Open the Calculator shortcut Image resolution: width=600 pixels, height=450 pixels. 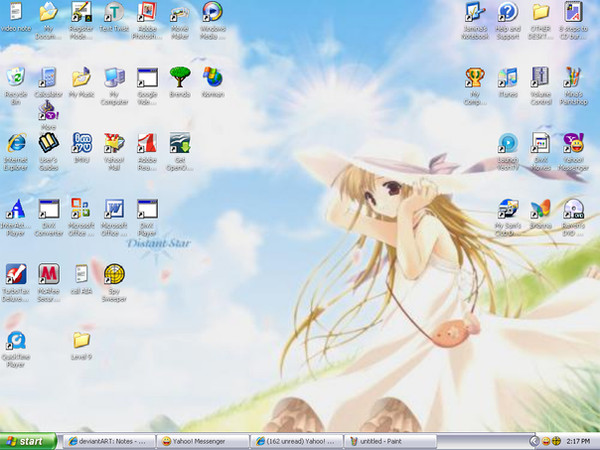pyautogui.click(x=48, y=78)
